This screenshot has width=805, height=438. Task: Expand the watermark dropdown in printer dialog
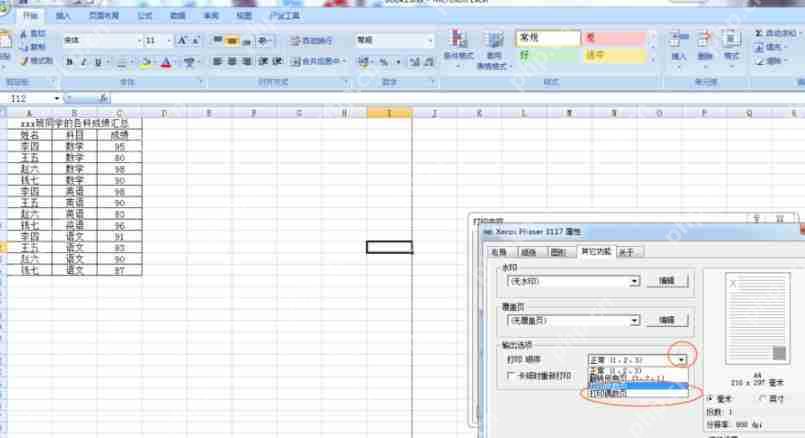point(635,281)
